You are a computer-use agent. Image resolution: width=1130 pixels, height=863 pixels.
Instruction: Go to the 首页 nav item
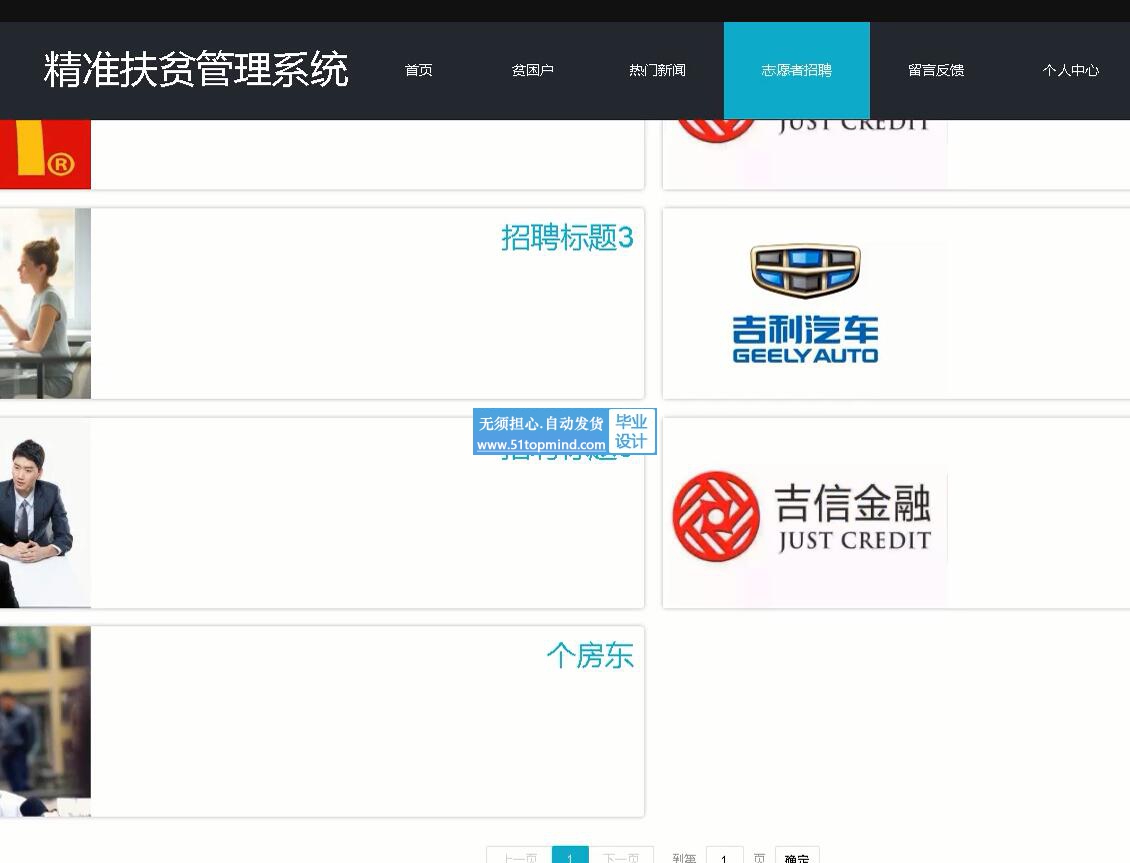418,70
